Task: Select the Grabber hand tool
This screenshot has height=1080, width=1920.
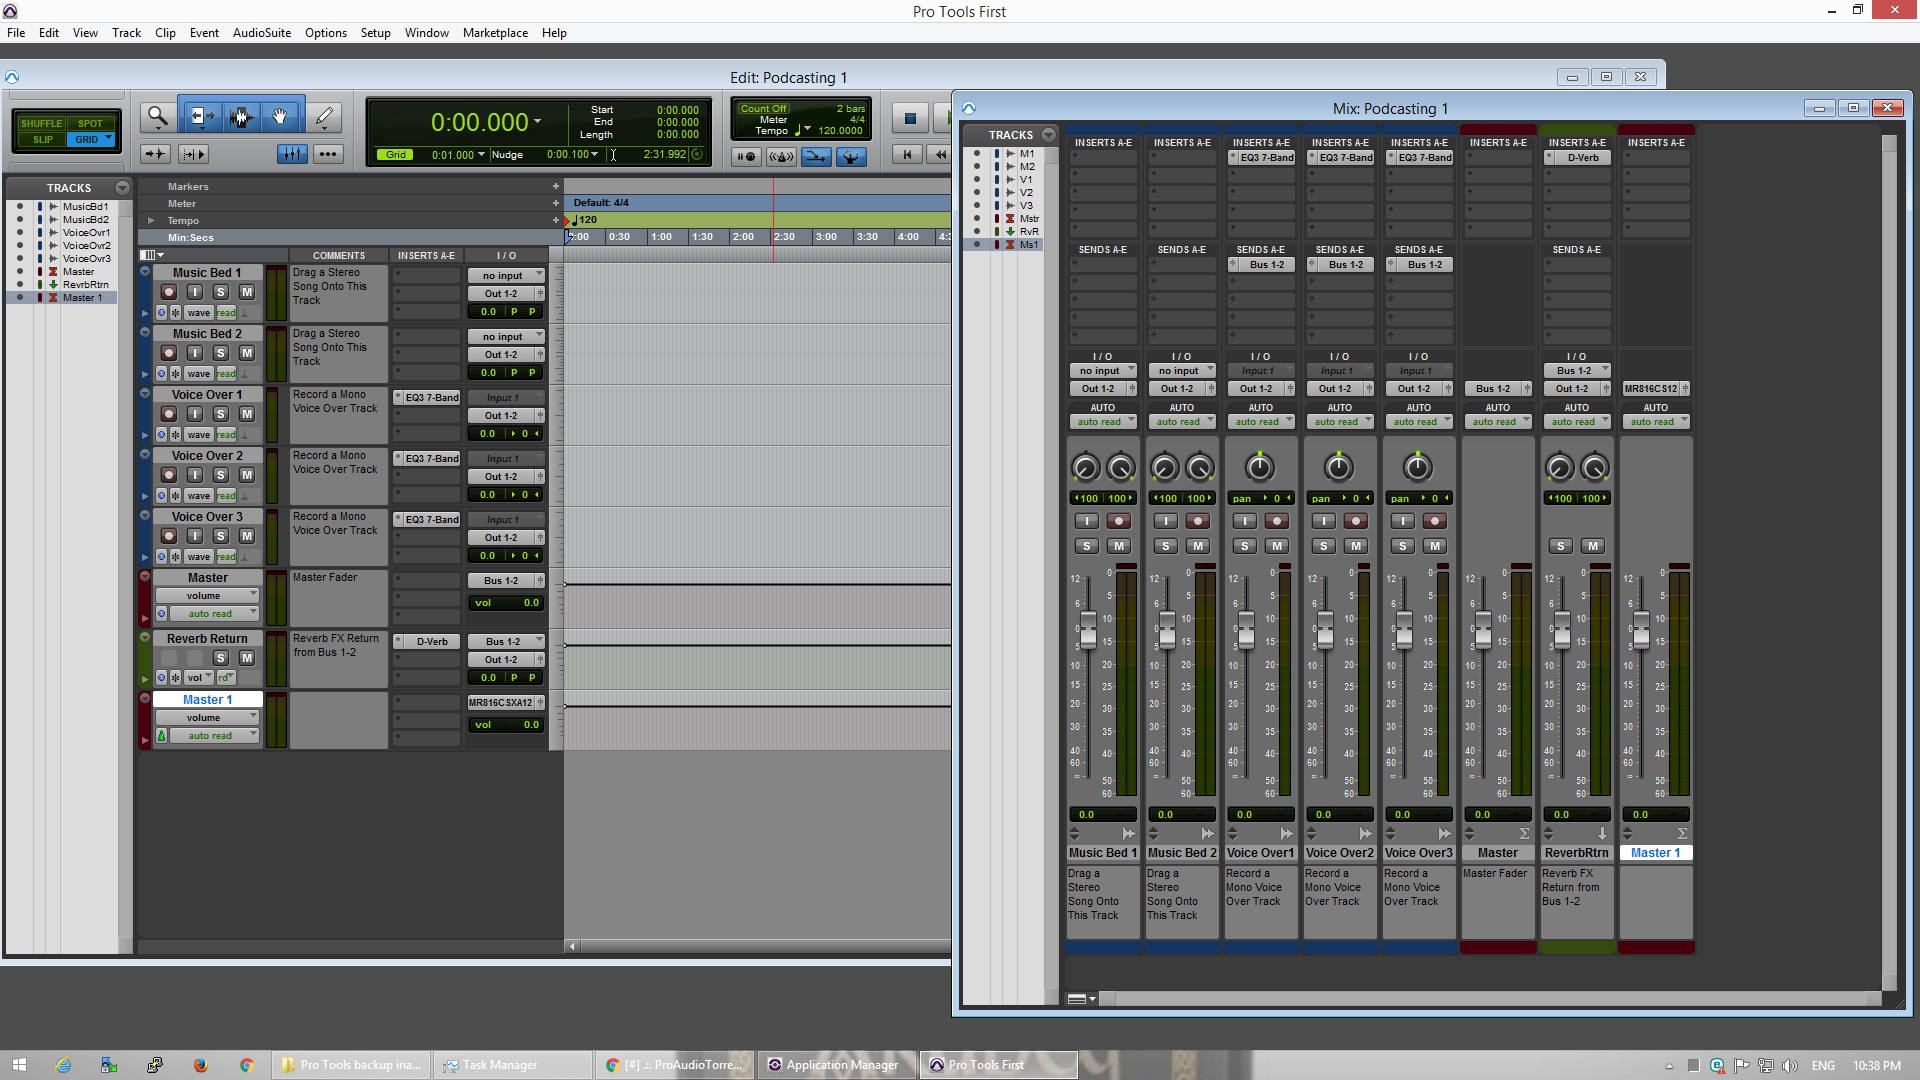Action: [x=280, y=117]
